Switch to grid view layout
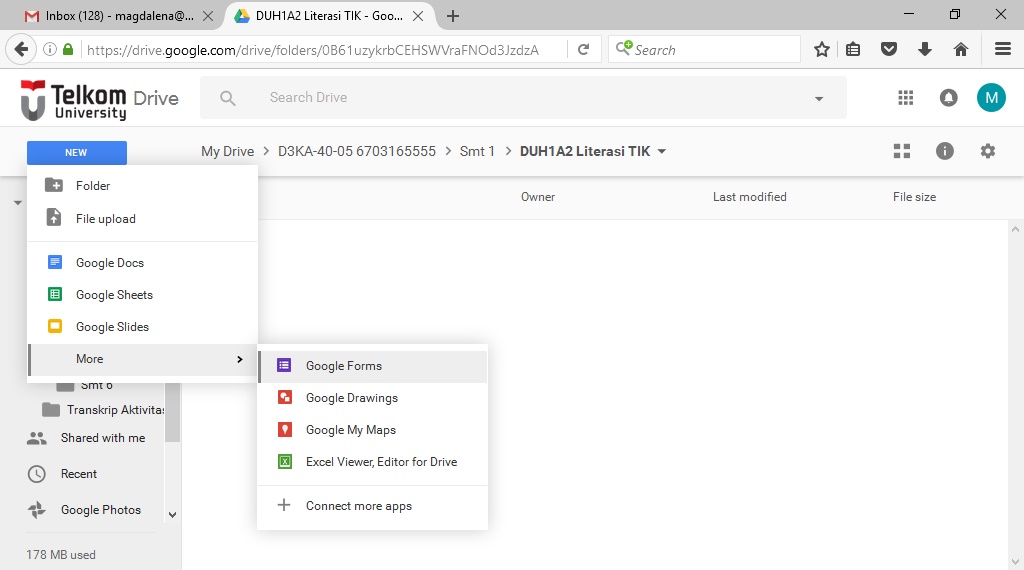This screenshot has width=1024, height=570. point(902,151)
